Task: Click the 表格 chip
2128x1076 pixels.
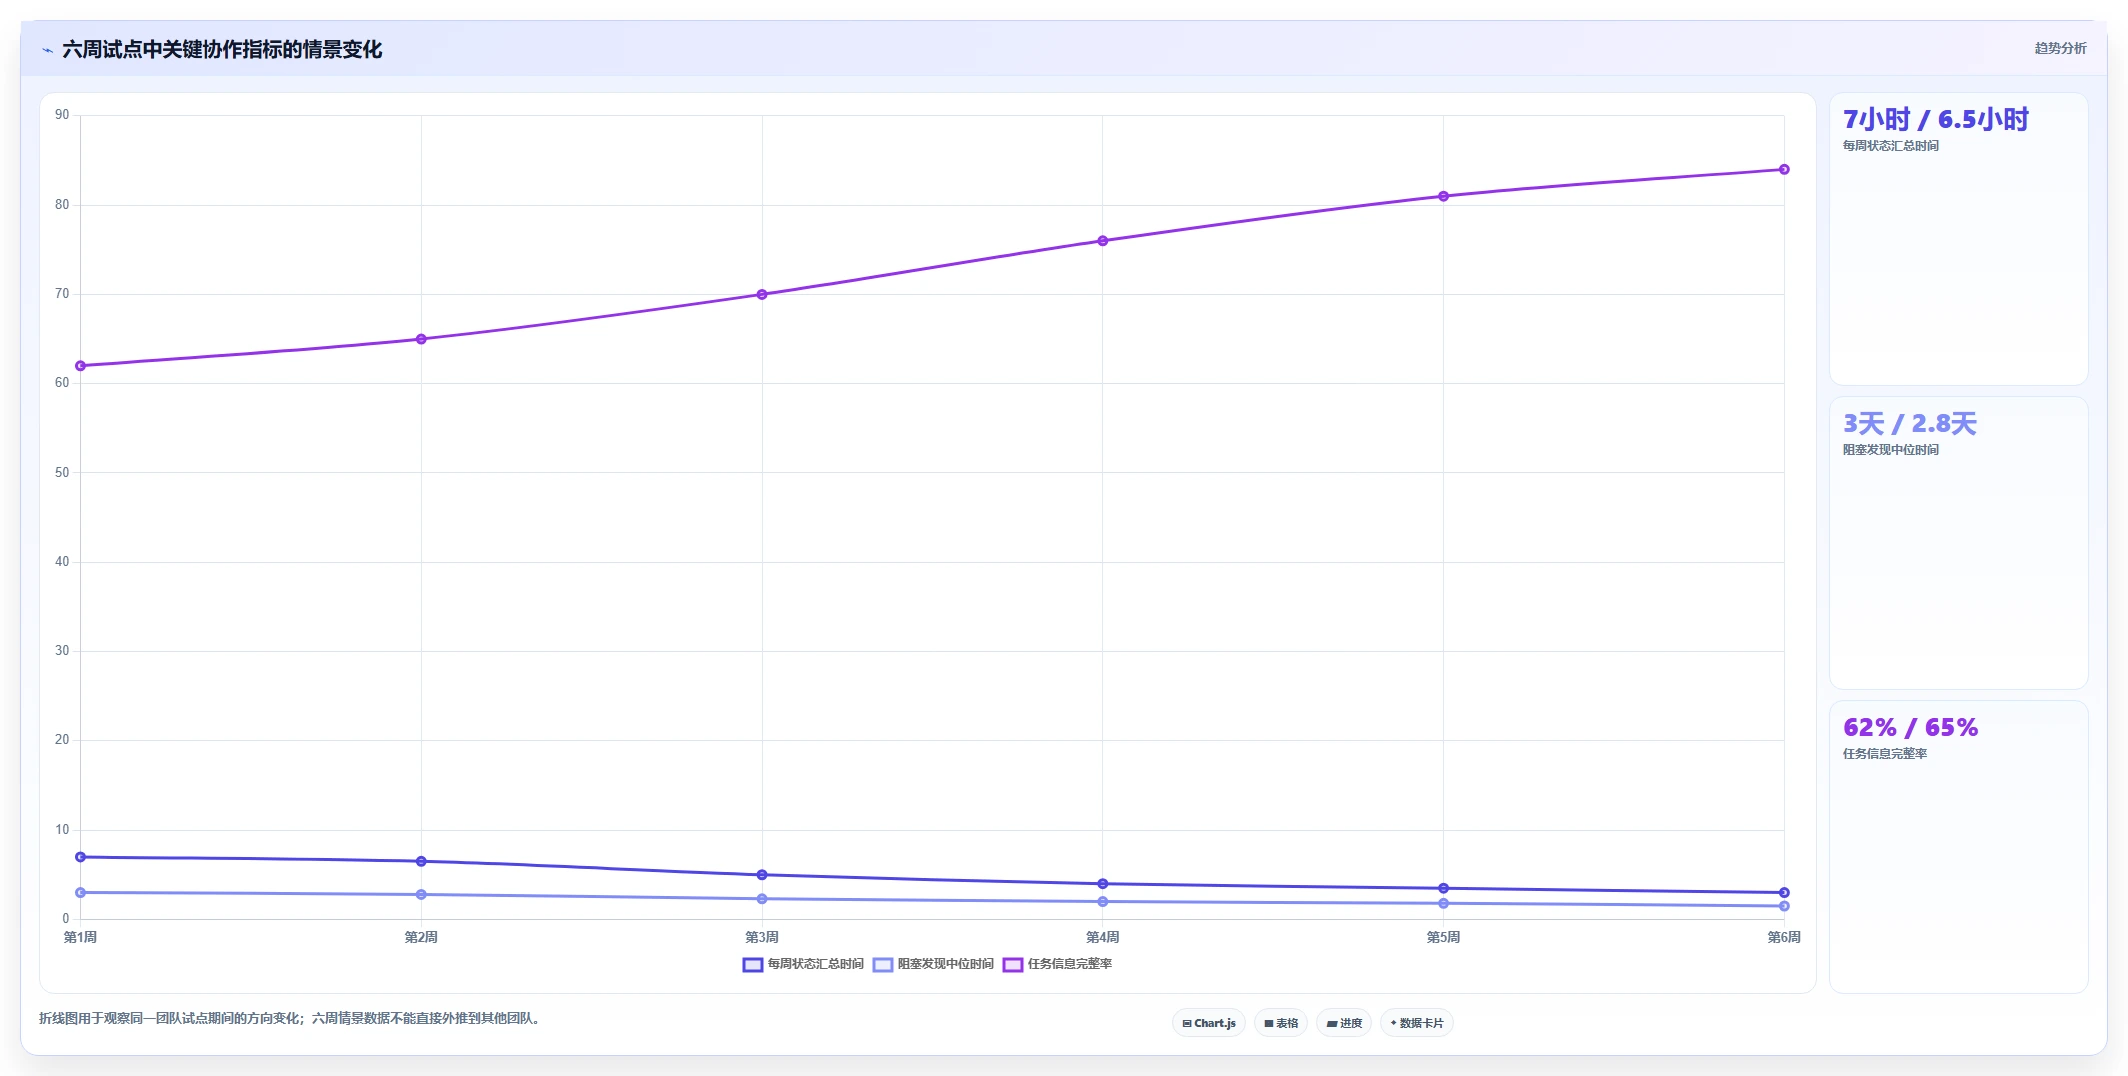Action: coord(1280,1023)
